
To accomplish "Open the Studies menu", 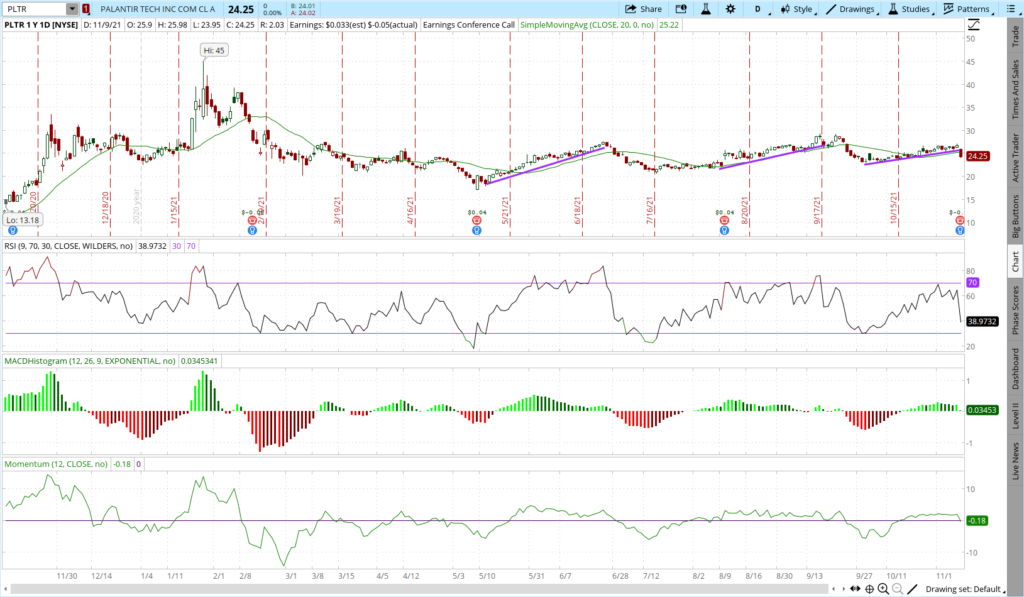I will pyautogui.click(x=907, y=8).
